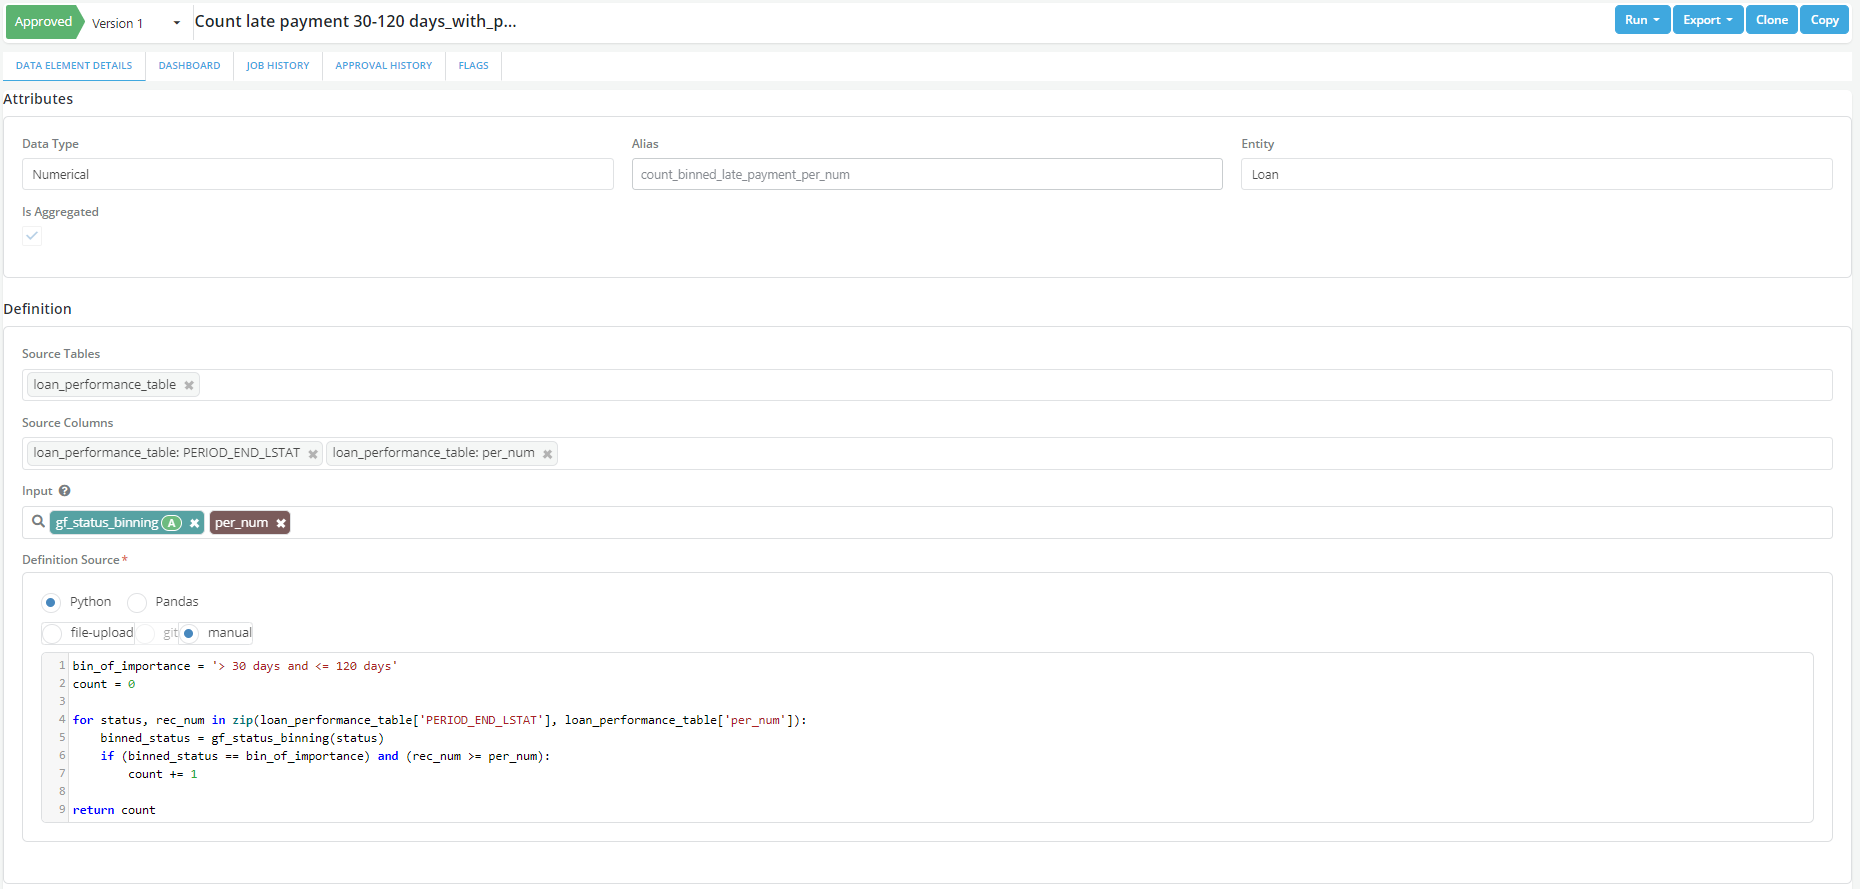Select the Python radio button
The image size is (1860, 889).
[x=51, y=602]
